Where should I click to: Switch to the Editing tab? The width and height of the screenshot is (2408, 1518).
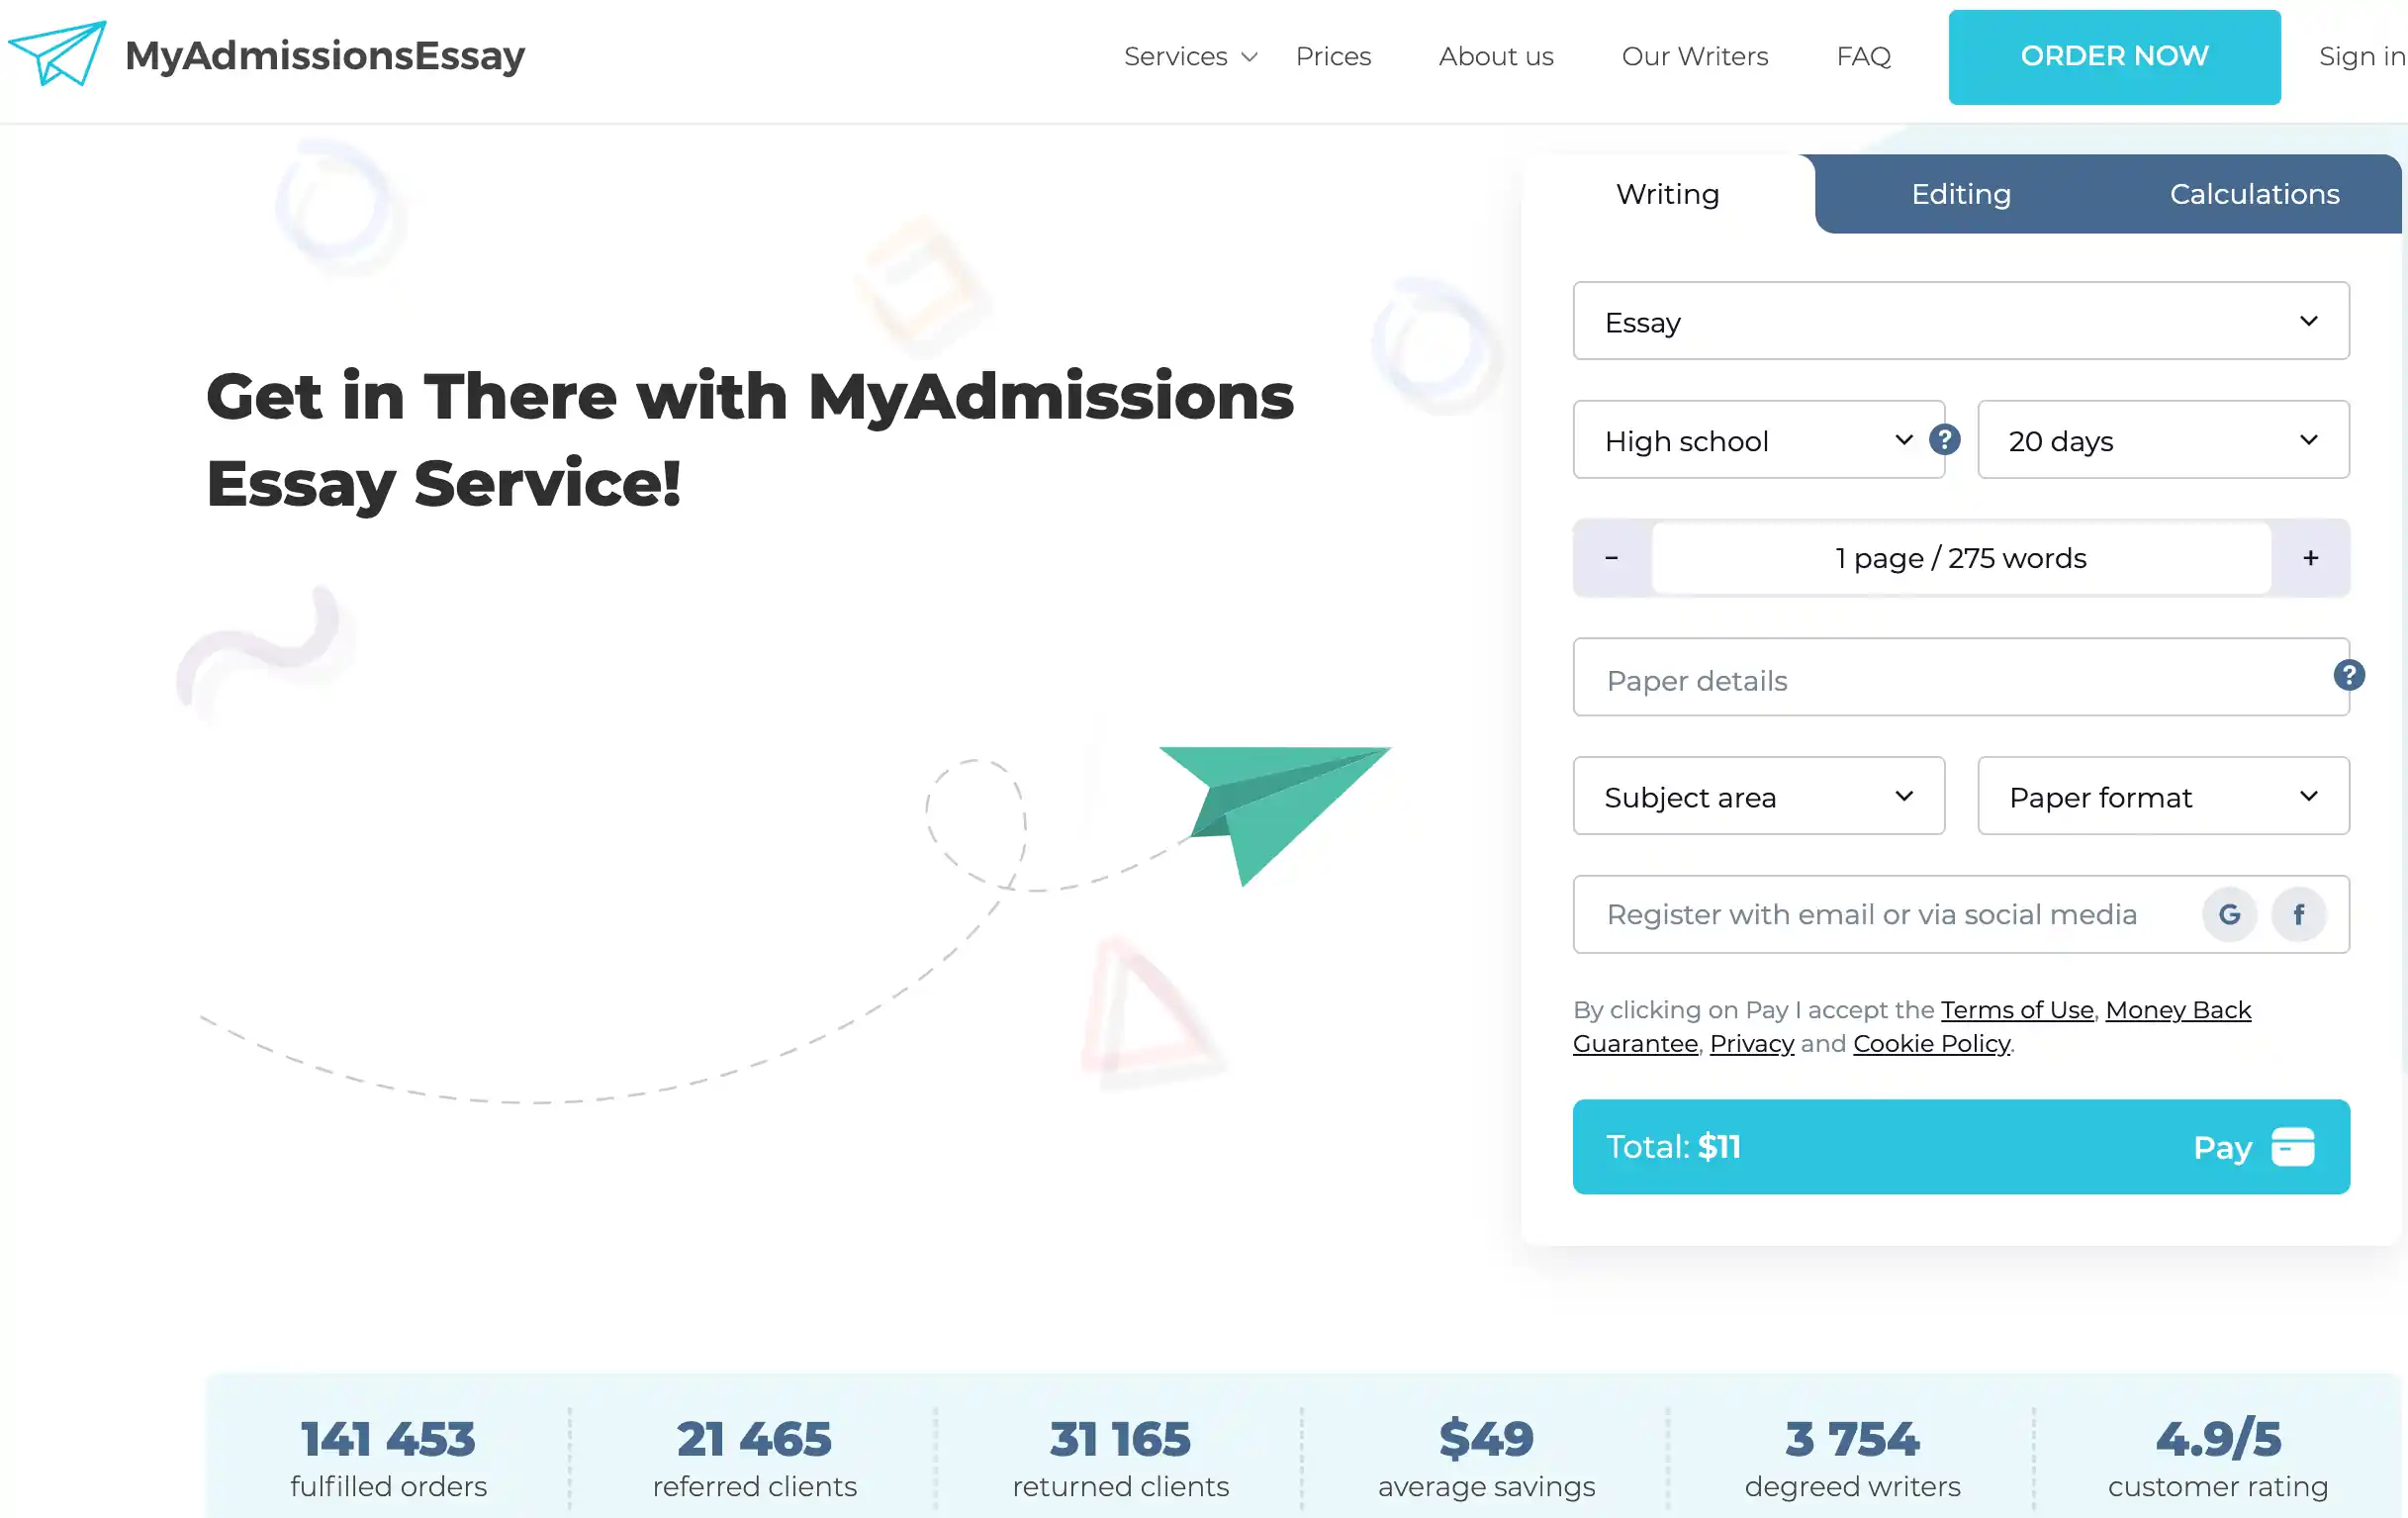(1961, 194)
